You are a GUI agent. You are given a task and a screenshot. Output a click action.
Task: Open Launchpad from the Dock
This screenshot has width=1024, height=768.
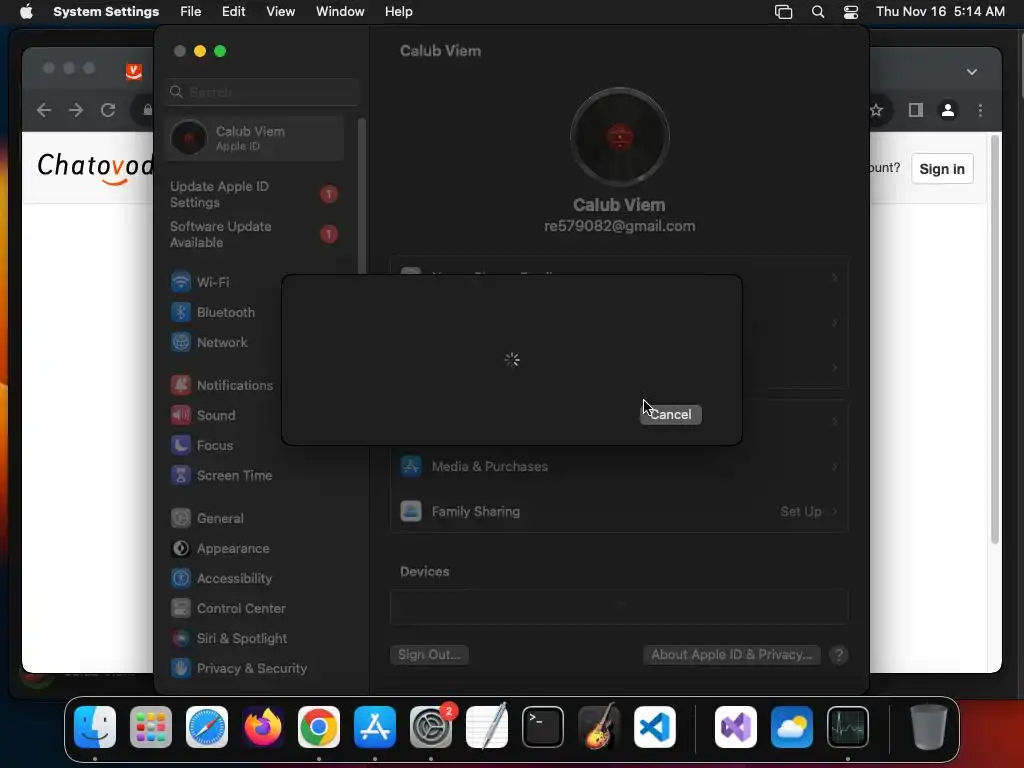[151, 727]
